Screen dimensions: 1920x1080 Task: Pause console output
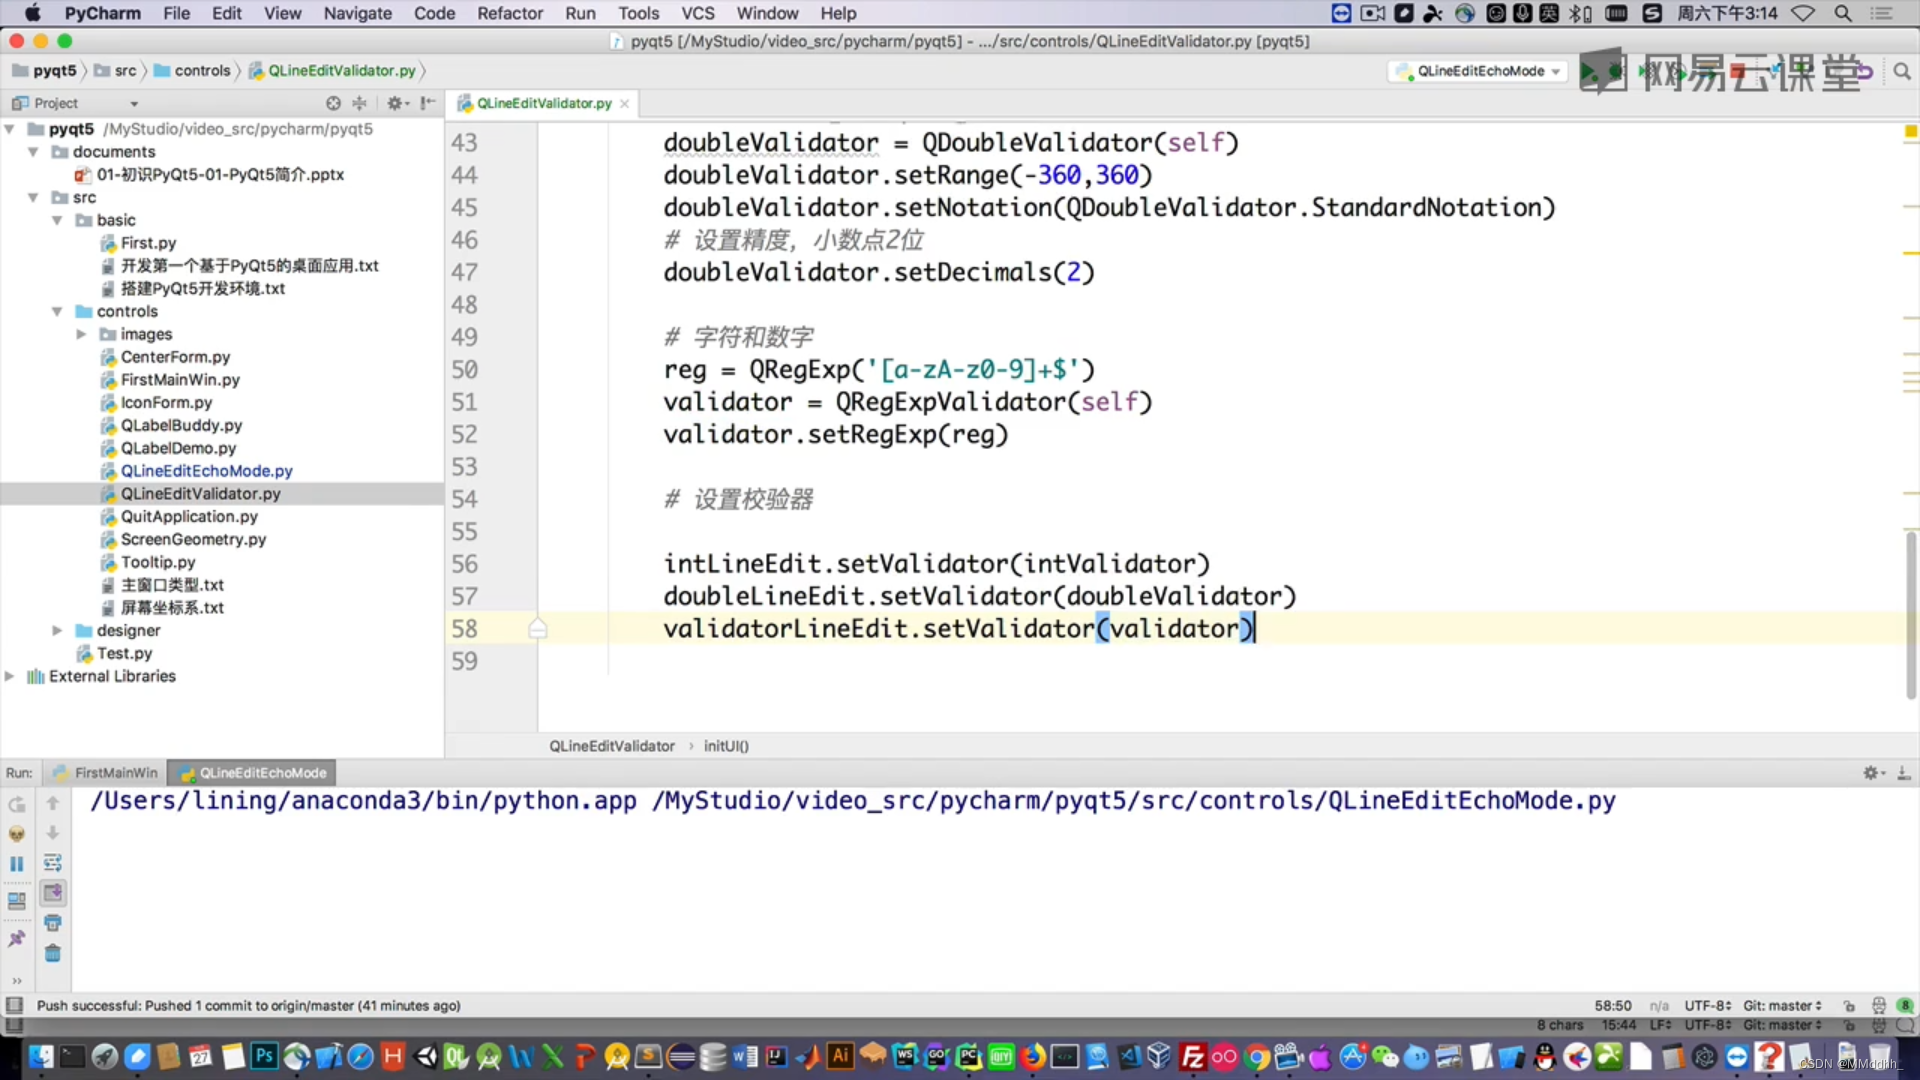(16, 862)
